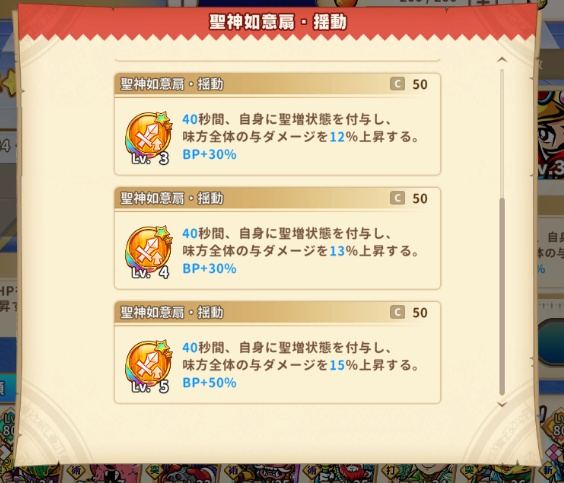Click the scroll-down arrow of the skill list
564x483 pixels.
502,405
